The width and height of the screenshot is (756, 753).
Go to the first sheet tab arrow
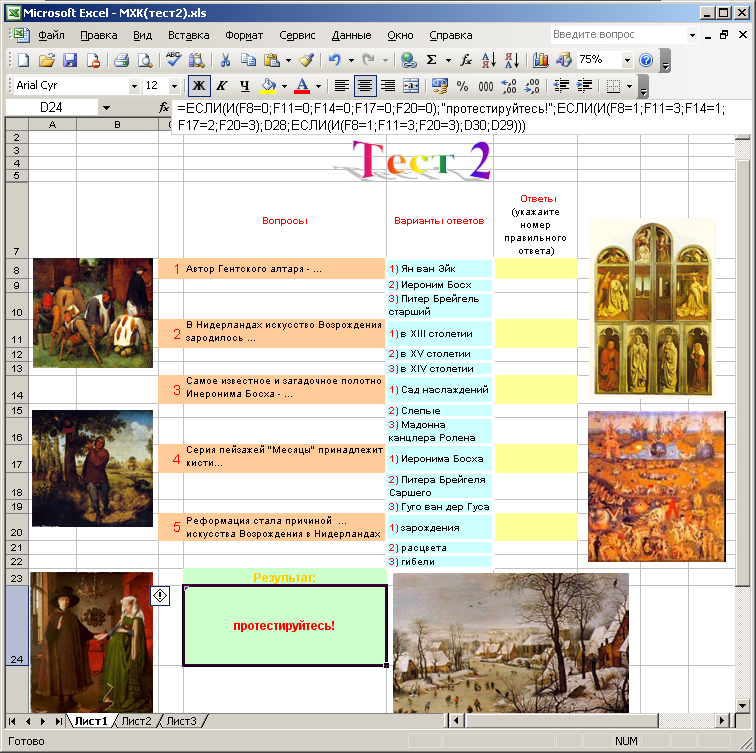pyautogui.click(x=12, y=721)
